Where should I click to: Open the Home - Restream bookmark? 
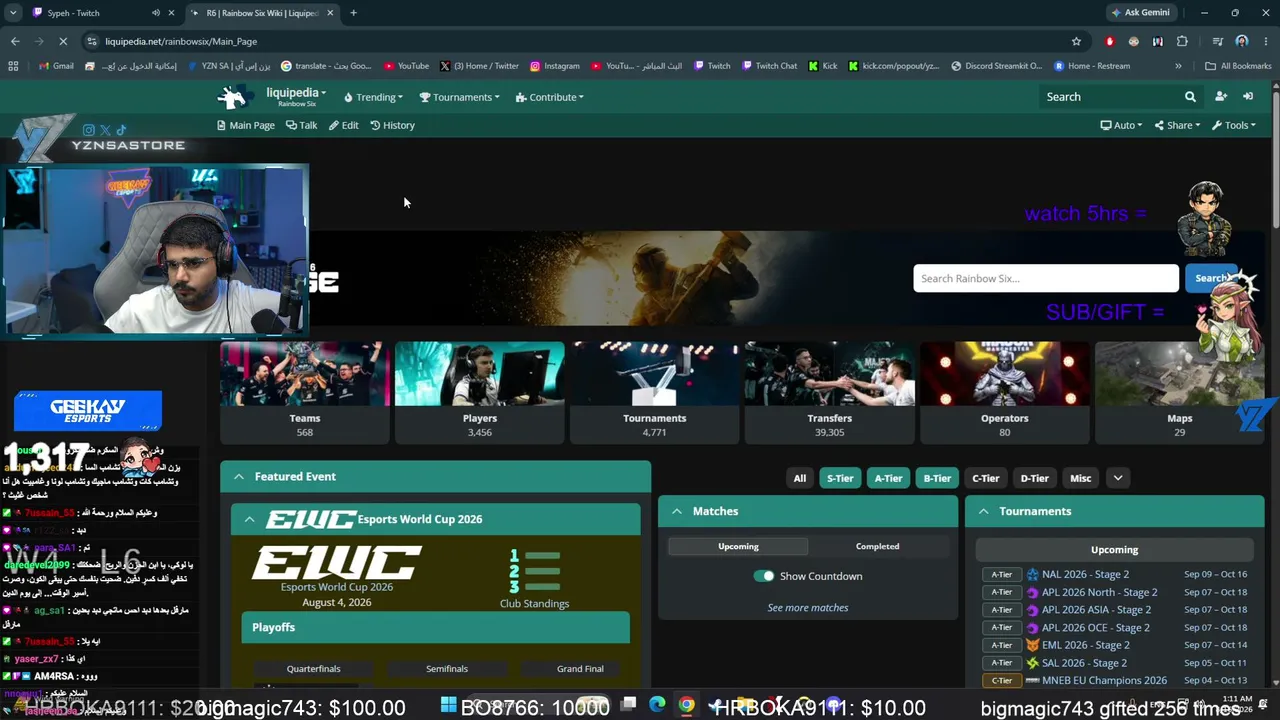1092,66
